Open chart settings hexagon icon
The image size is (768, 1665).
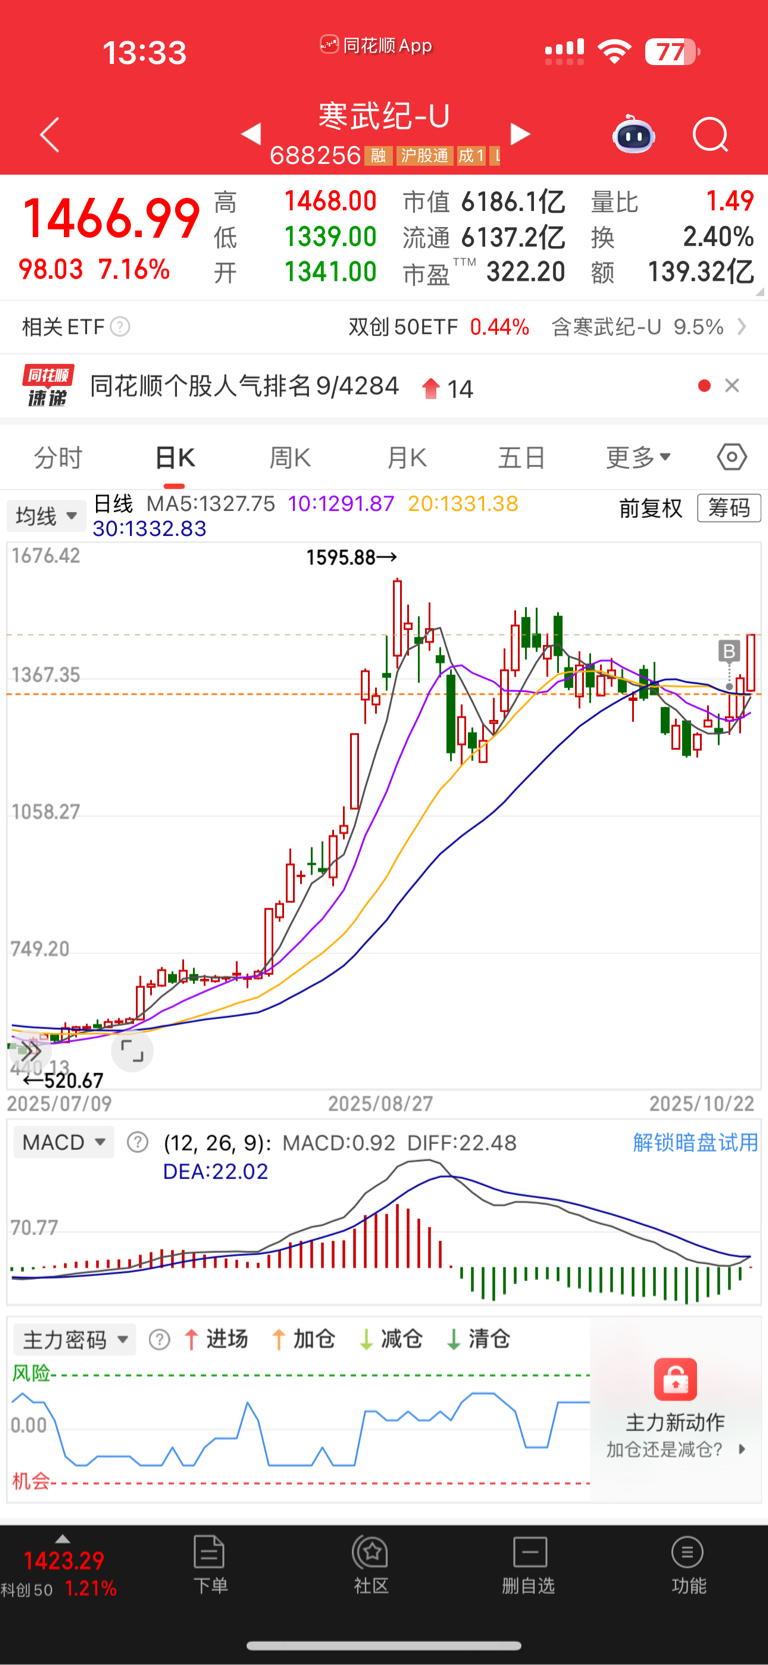[x=732, y=457]
